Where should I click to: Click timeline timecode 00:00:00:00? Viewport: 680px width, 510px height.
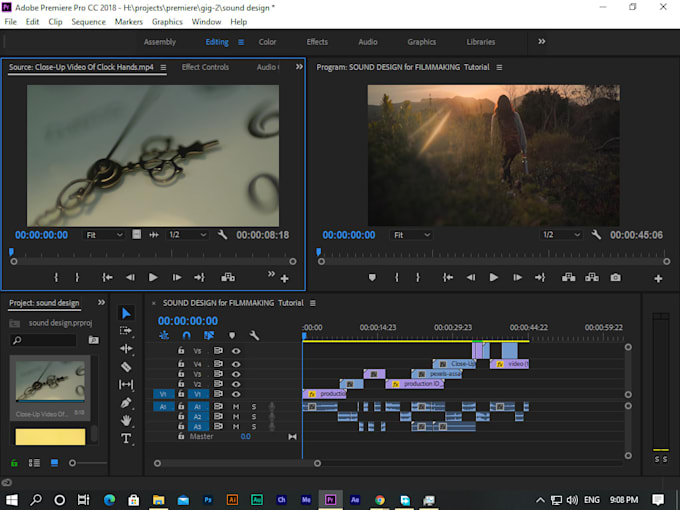click(x=188, y=321)
